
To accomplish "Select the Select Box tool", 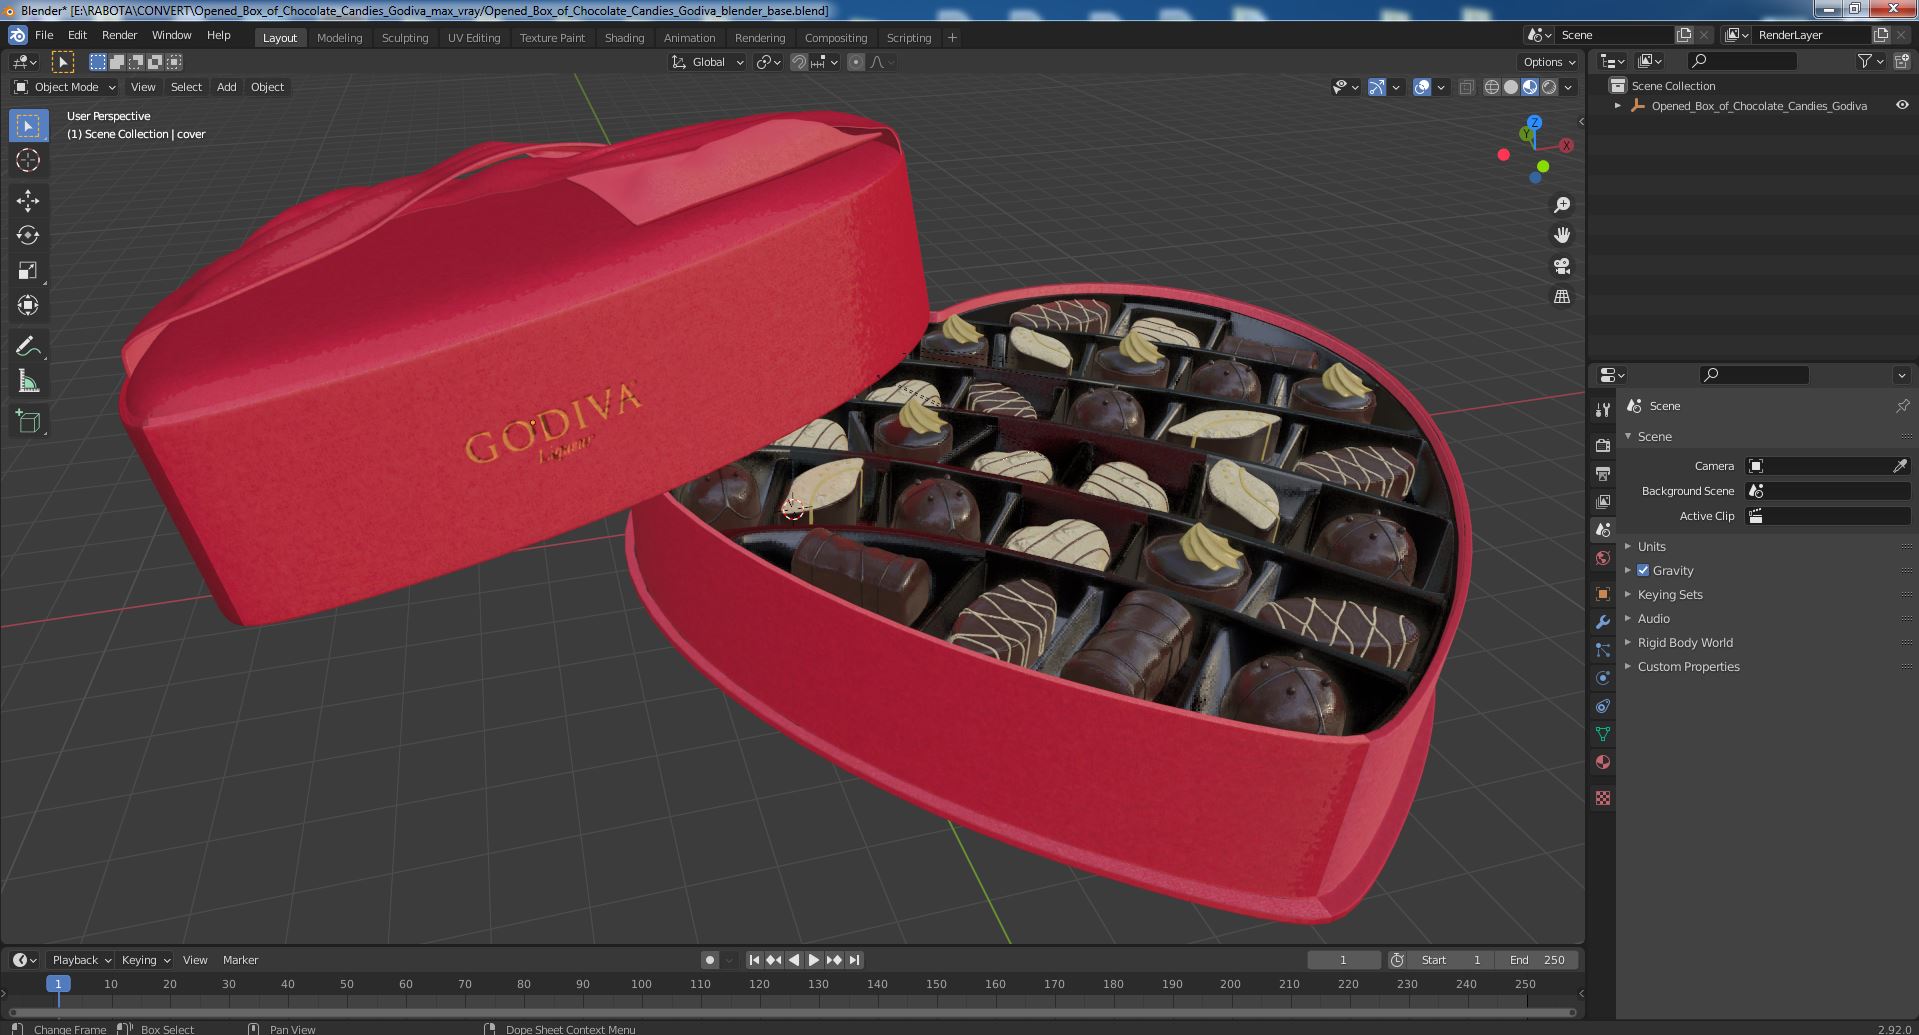I will click(x=28, y=125).
